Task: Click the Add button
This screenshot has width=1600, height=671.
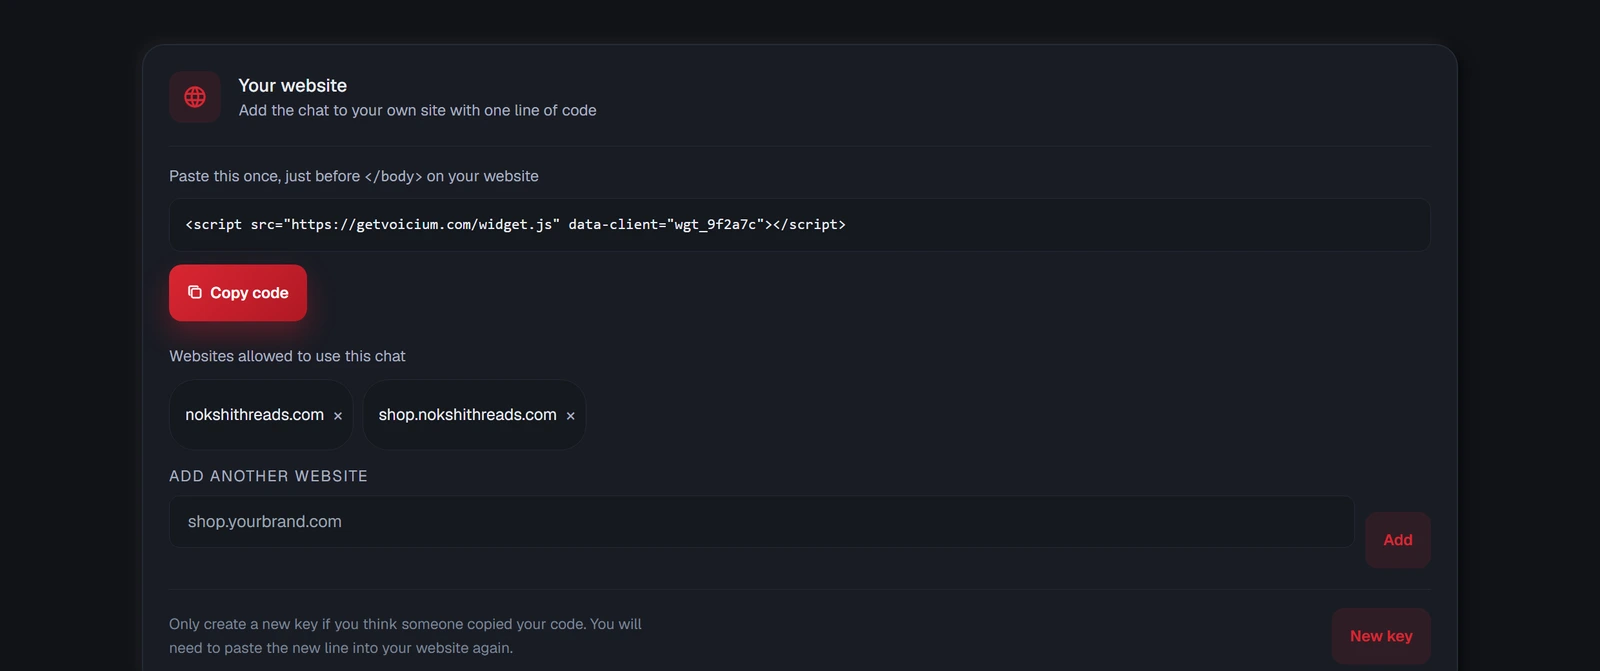Action: coord(1398,540)
